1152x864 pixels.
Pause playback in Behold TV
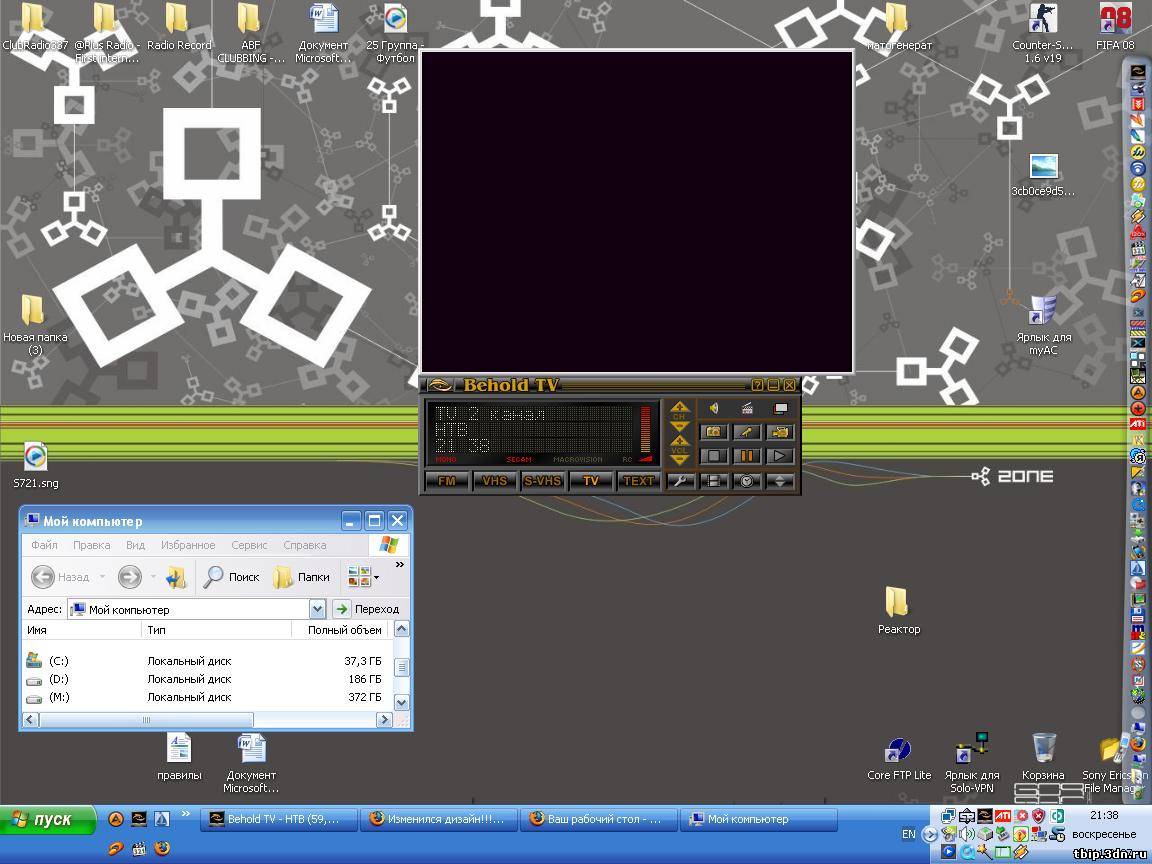point(746,456)
